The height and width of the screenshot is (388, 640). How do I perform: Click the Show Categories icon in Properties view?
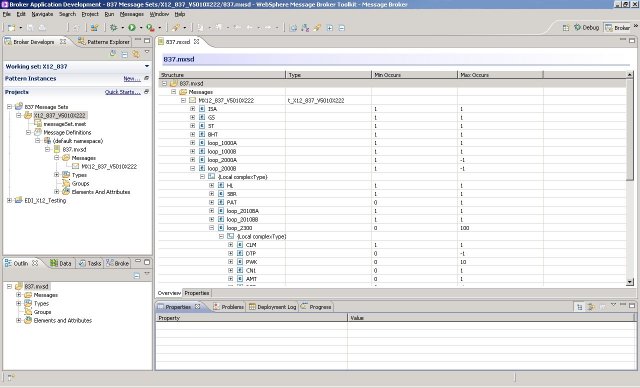[579, 307]
